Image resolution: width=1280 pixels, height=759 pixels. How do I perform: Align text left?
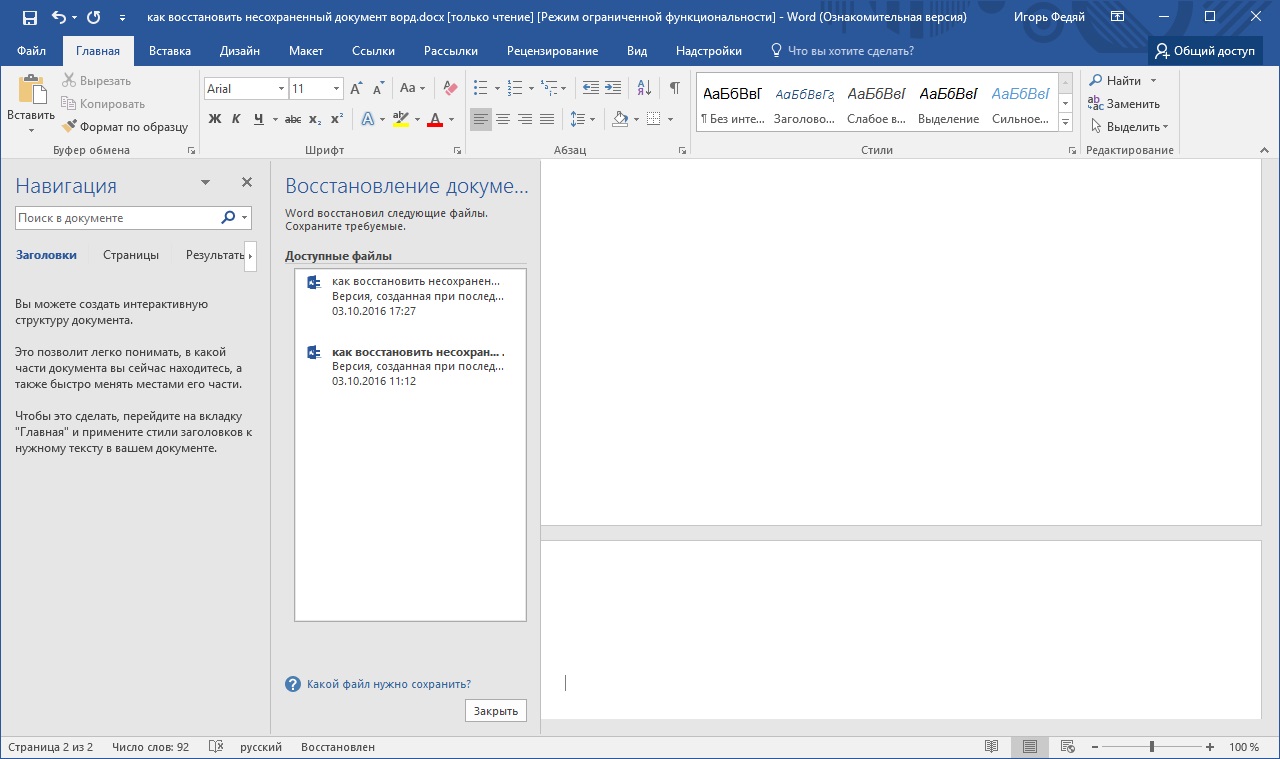(x=481, y=119)
